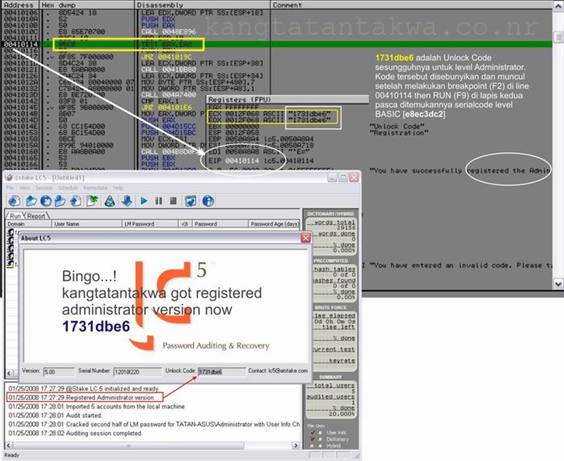Click log line "Imported 5 accounts from the local machine"
Image resolution: width=564 pixels, height=461 pixels.
[96, 406]
